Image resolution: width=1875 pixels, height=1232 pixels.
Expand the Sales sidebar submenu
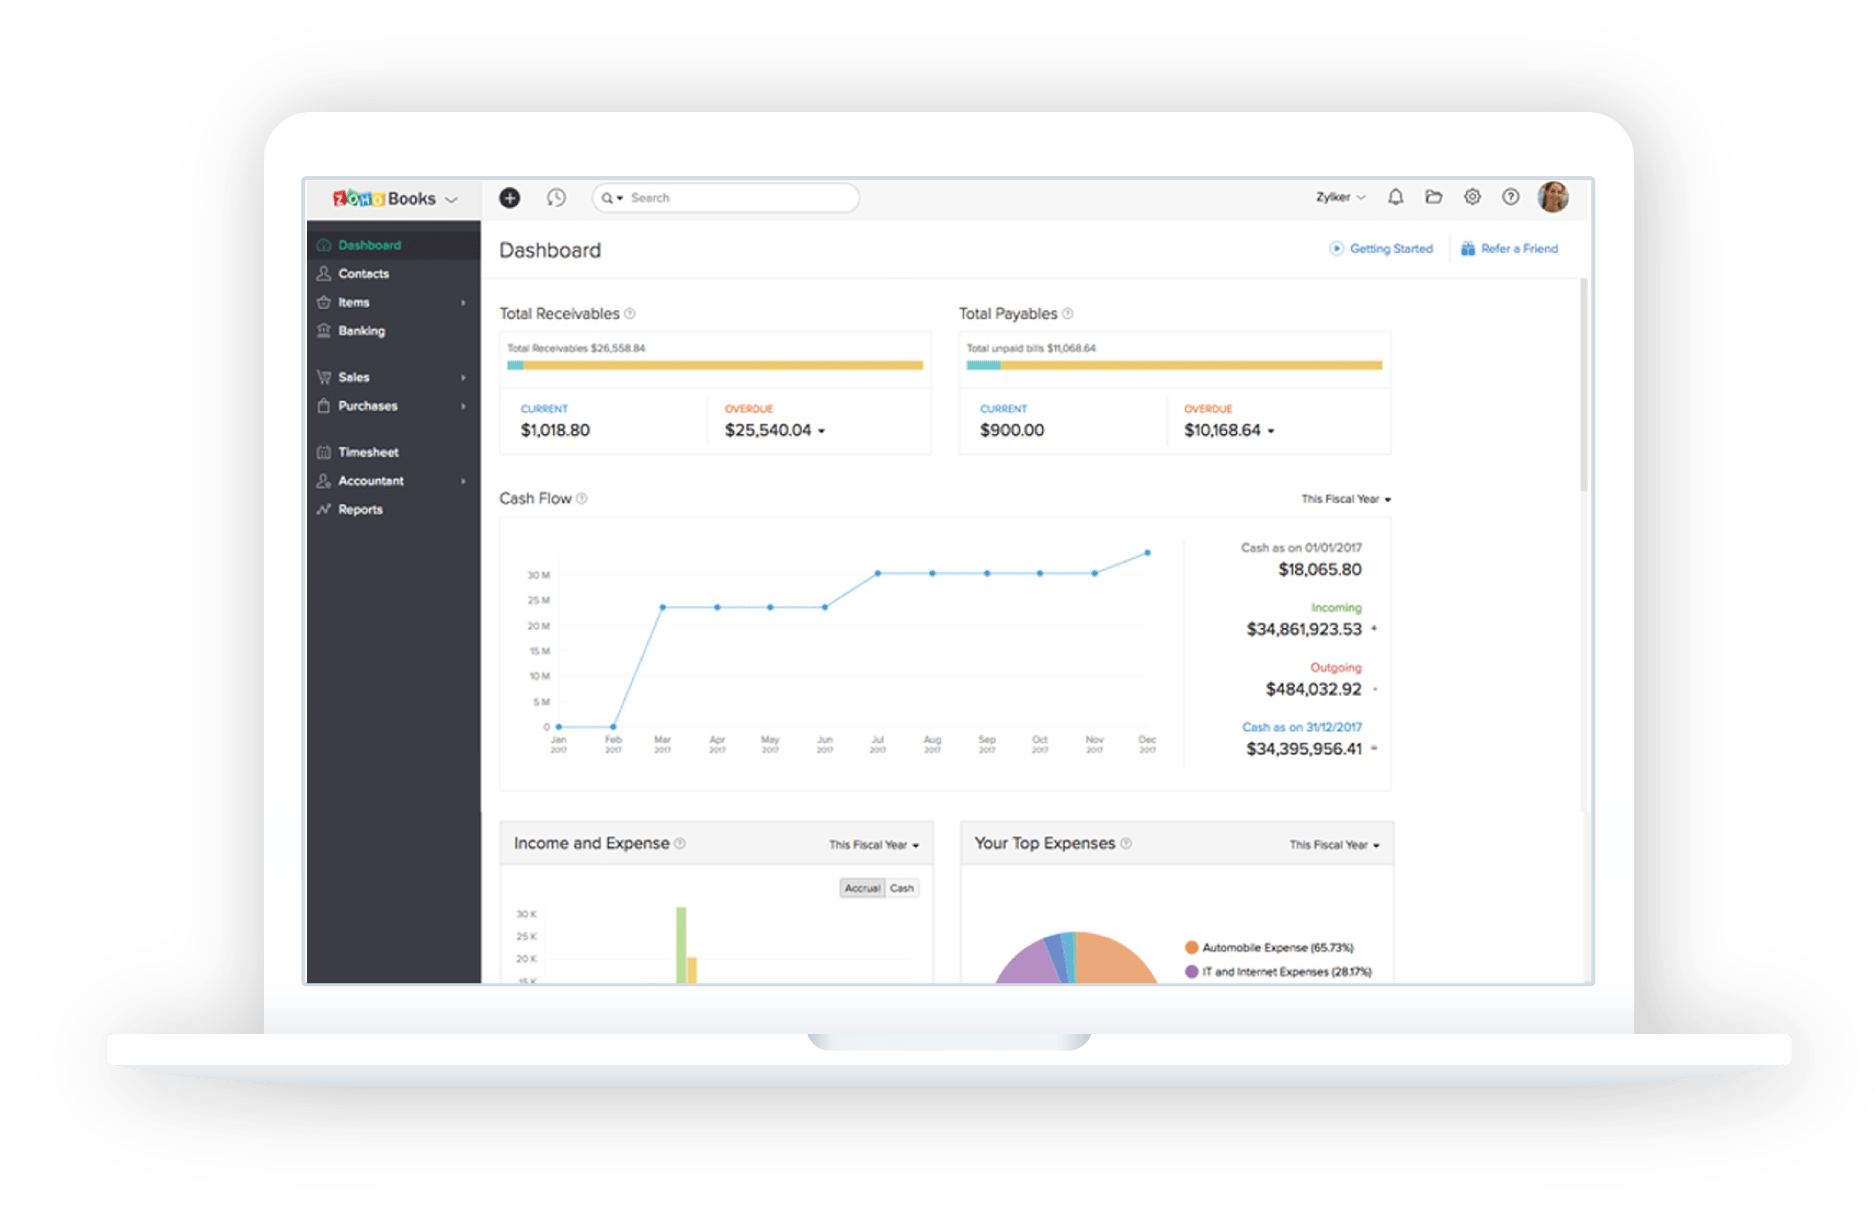point(463,378)
